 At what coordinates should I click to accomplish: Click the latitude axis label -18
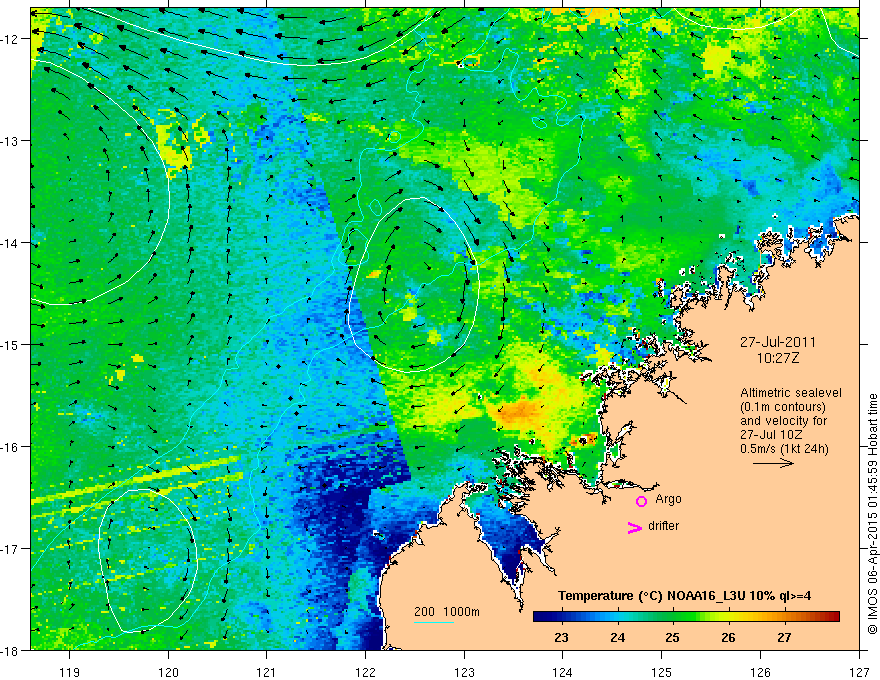(9, 650)
